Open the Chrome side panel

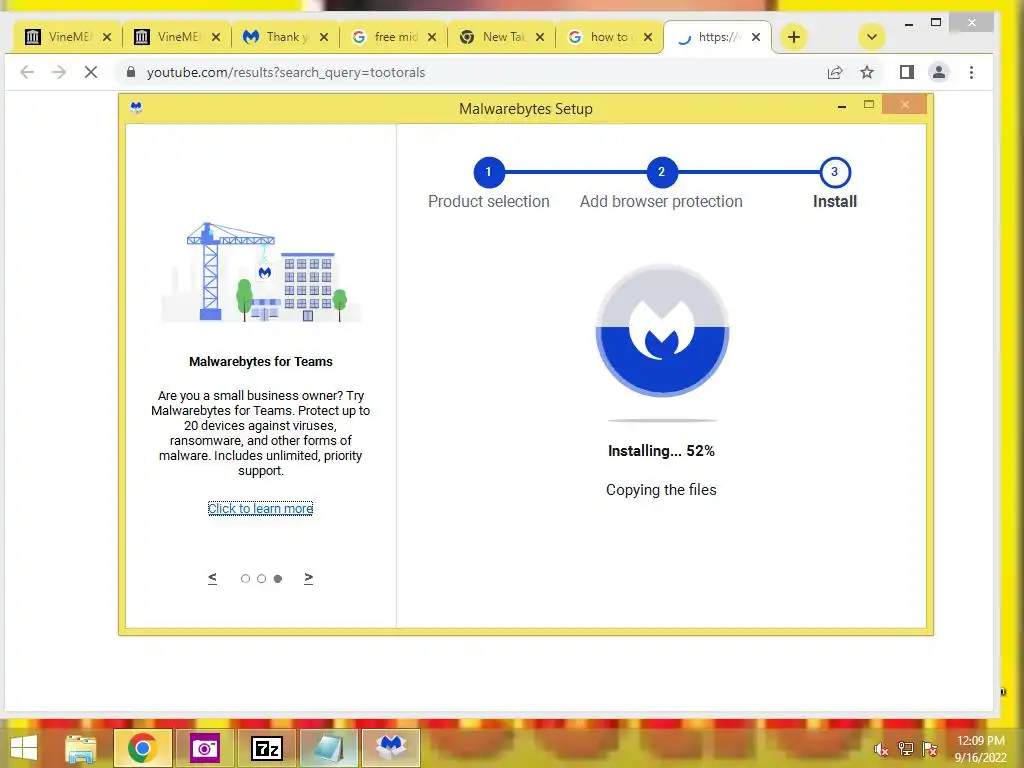click(x=906, y=72)
